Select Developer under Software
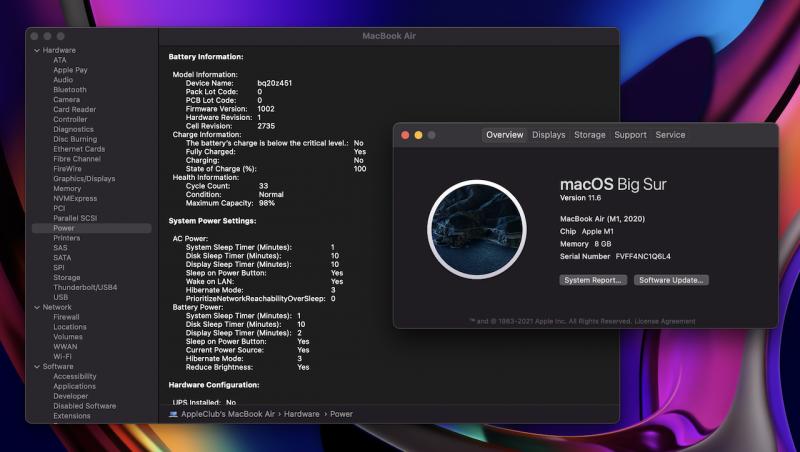800x452 pixels. [x=71, y=396]
